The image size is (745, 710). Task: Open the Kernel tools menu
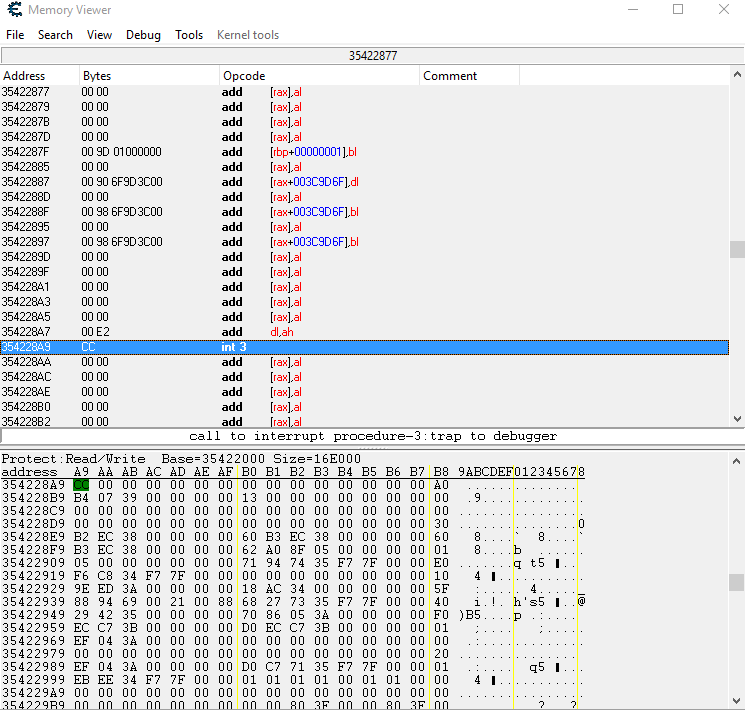pyautogui.click(x=248, y=35)
